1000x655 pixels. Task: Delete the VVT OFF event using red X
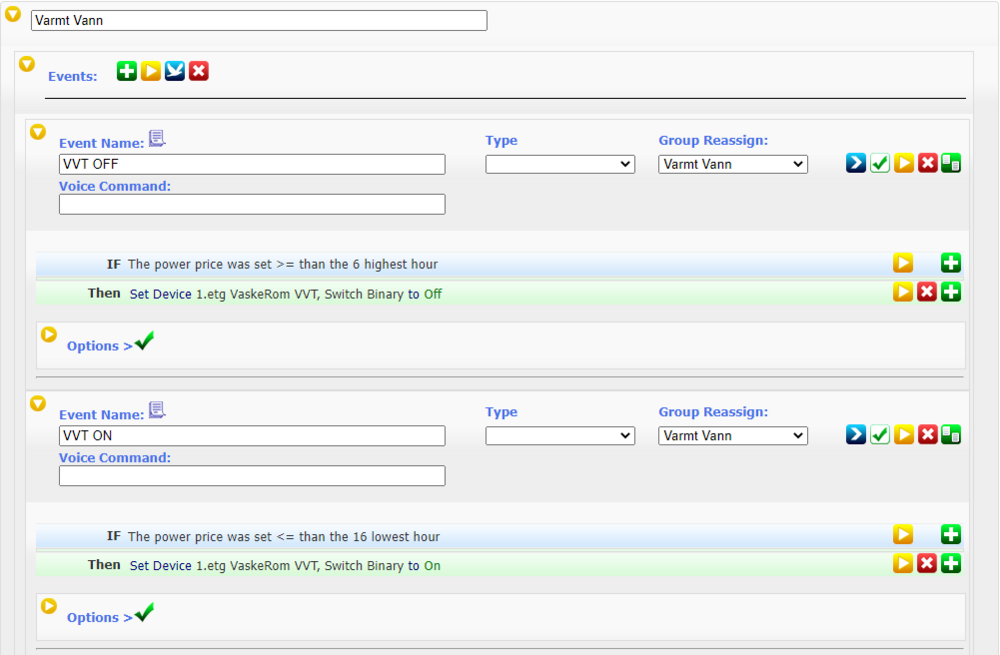point(928,163)
